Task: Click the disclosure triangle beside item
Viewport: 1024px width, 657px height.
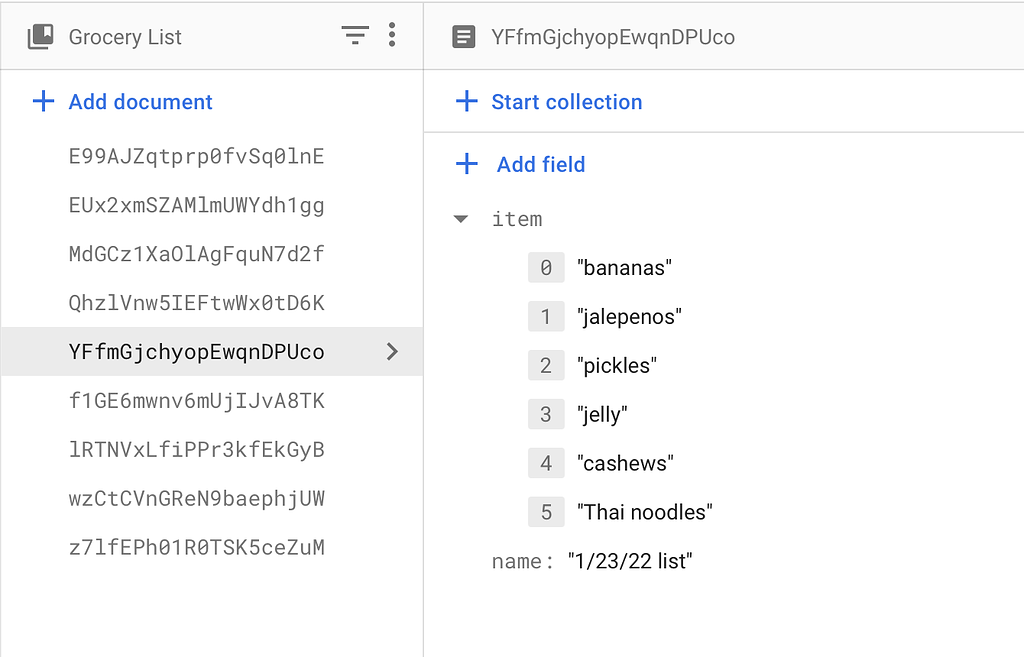Action: pyautogui.click(x=460, y=219)
